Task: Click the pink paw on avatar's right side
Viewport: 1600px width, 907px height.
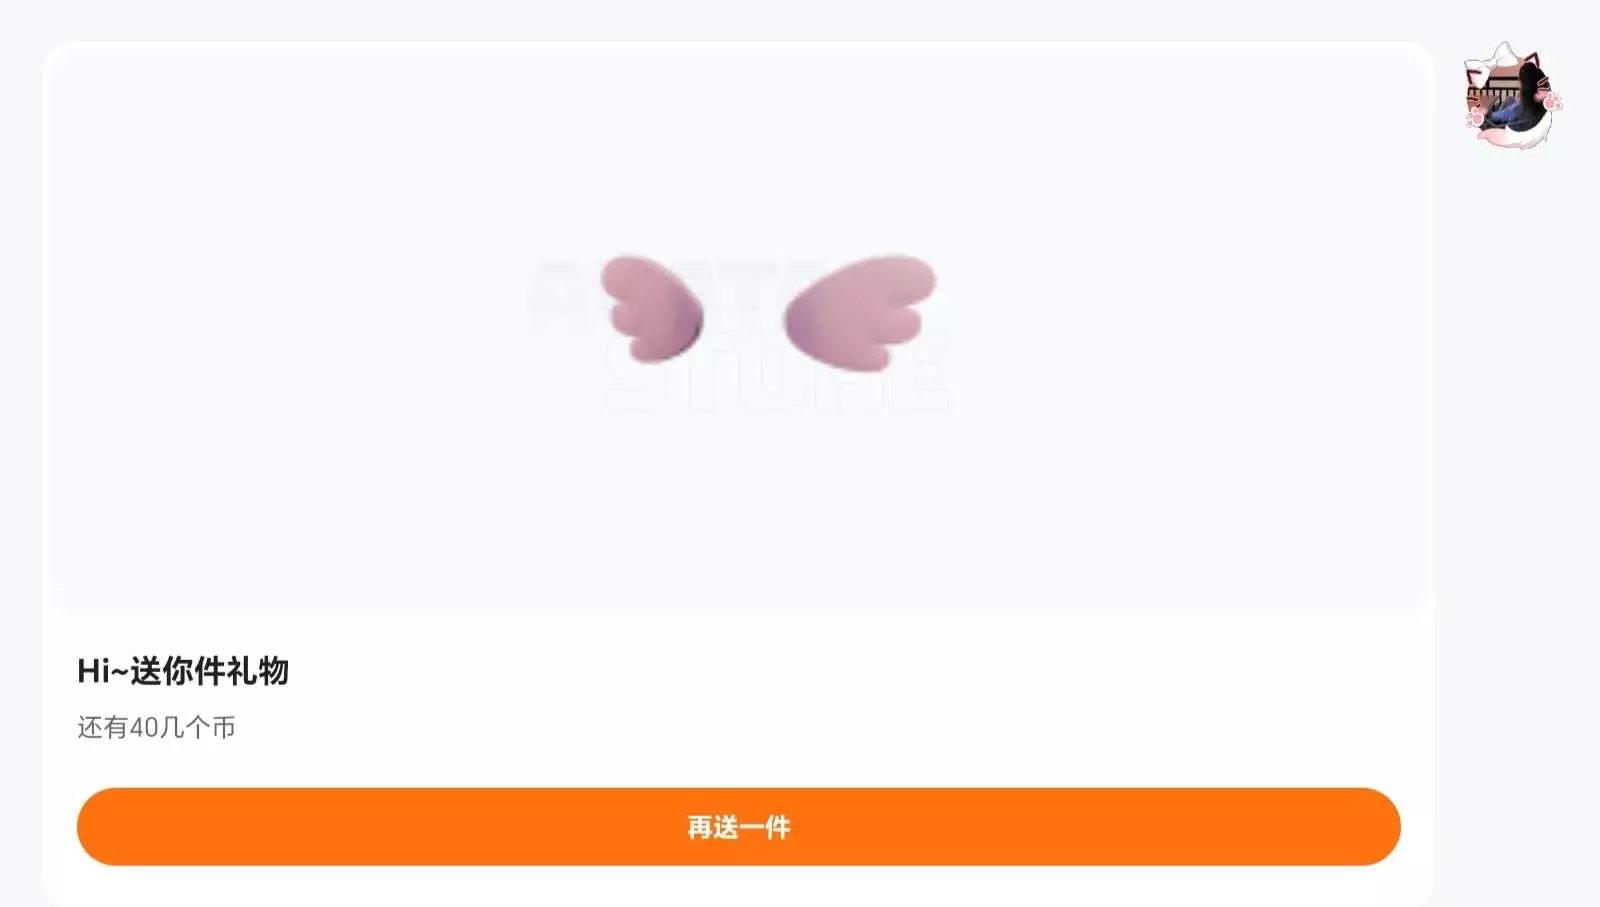Action: coord(1551,101)
